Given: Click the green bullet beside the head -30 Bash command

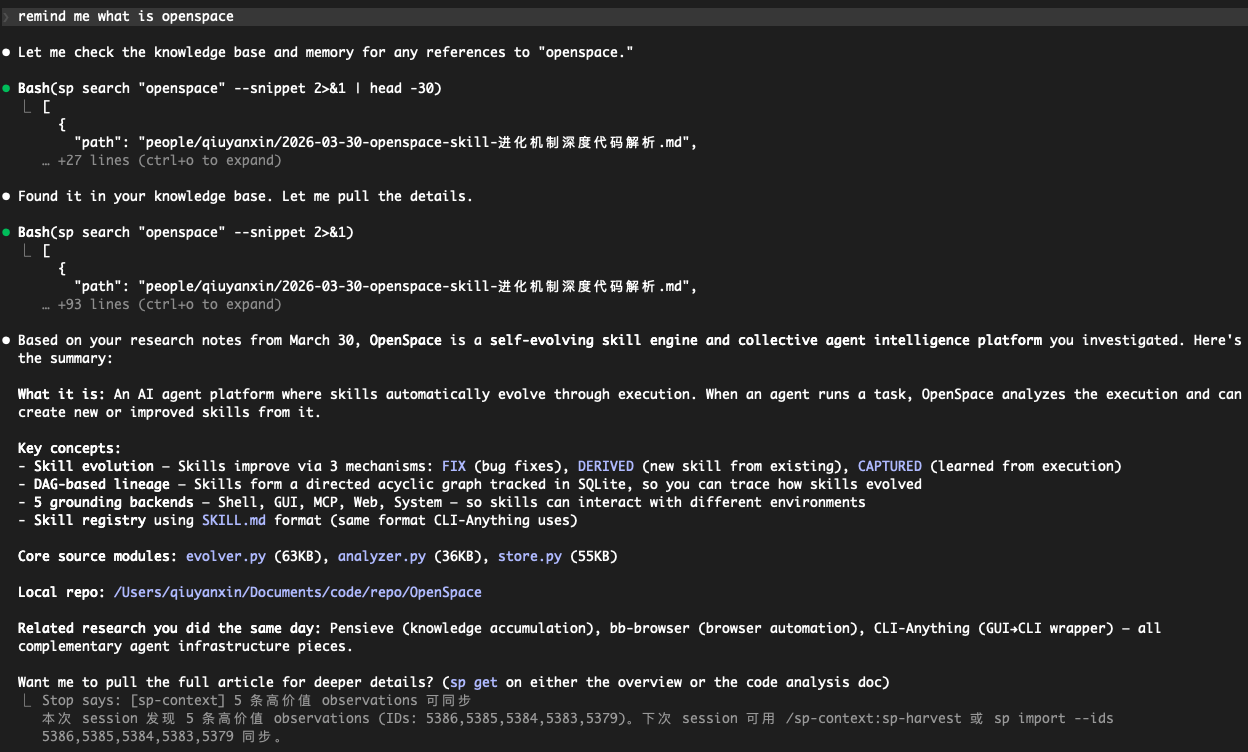Looking at the screenshot, I should pyautogui.click(x=7, y=88).
